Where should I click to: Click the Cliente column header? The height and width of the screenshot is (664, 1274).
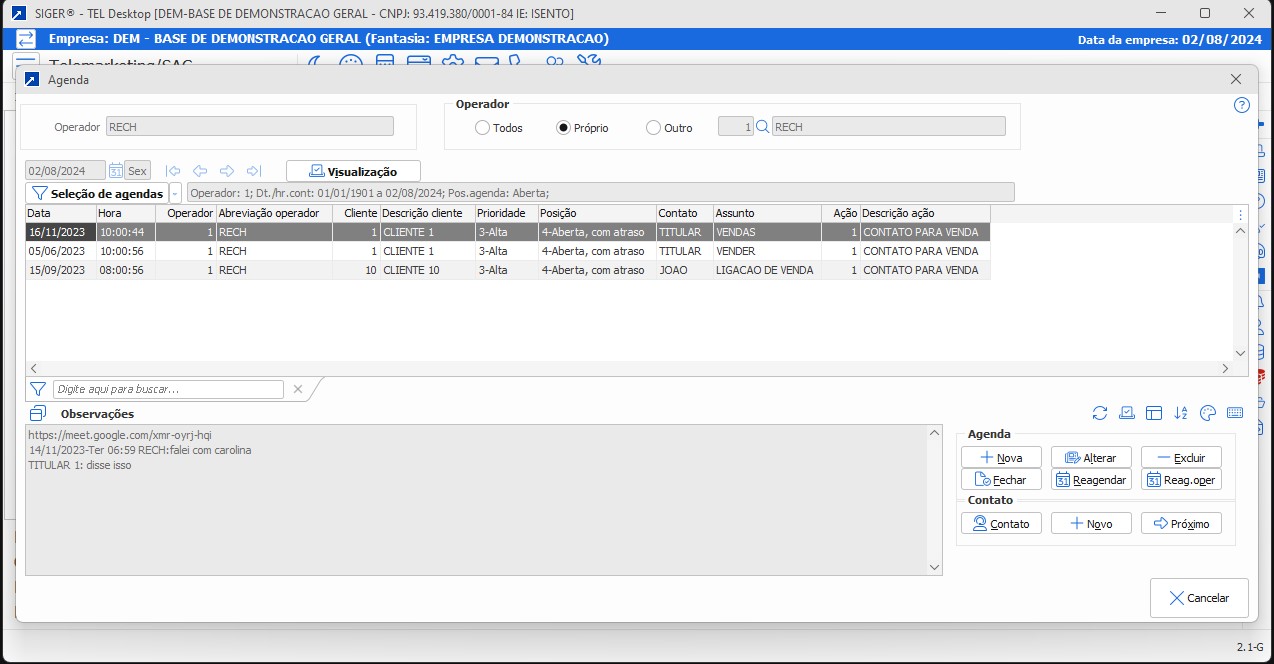[x=356, y=213]
